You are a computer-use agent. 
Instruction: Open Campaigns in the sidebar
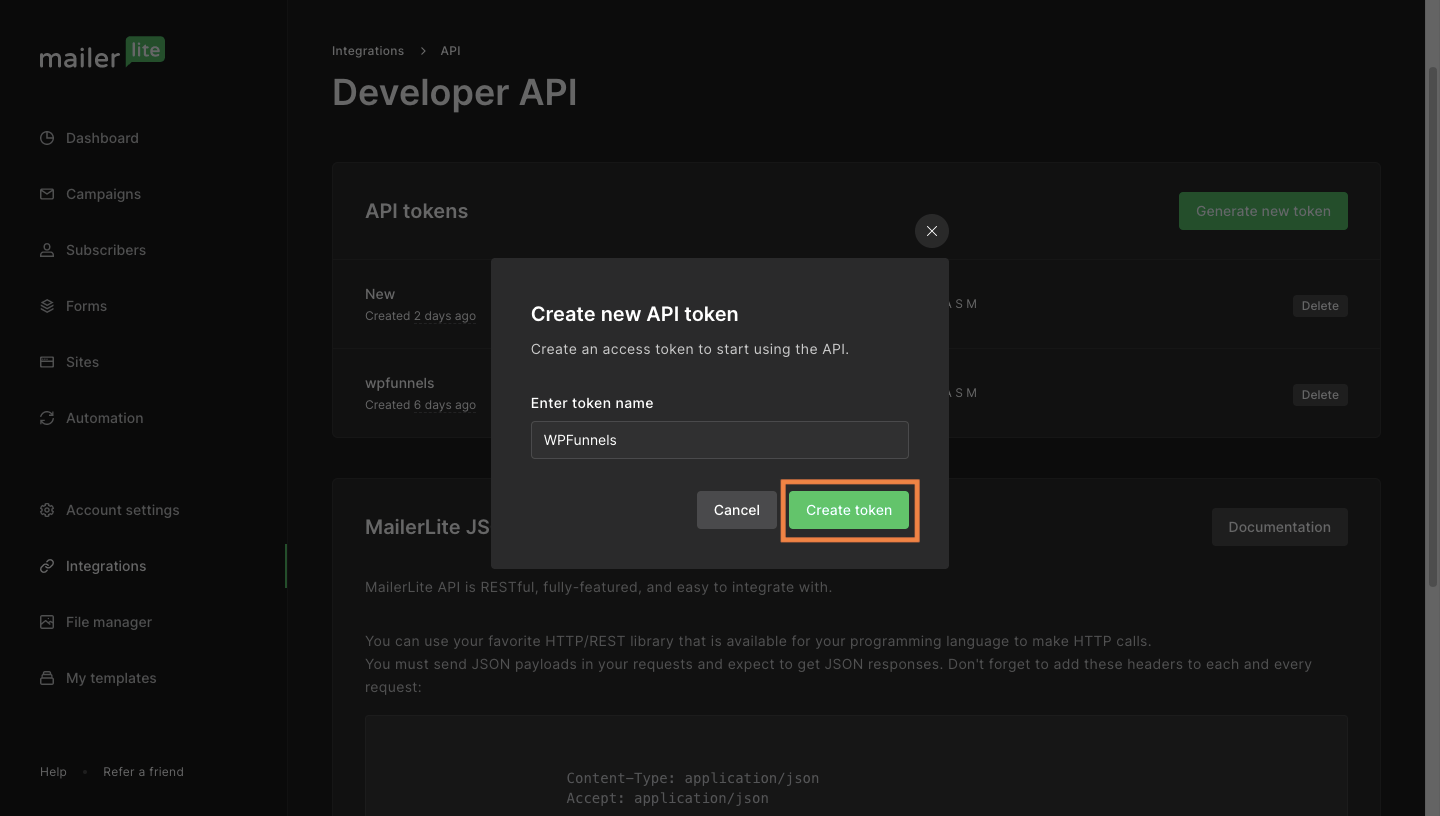pos(103,194)
